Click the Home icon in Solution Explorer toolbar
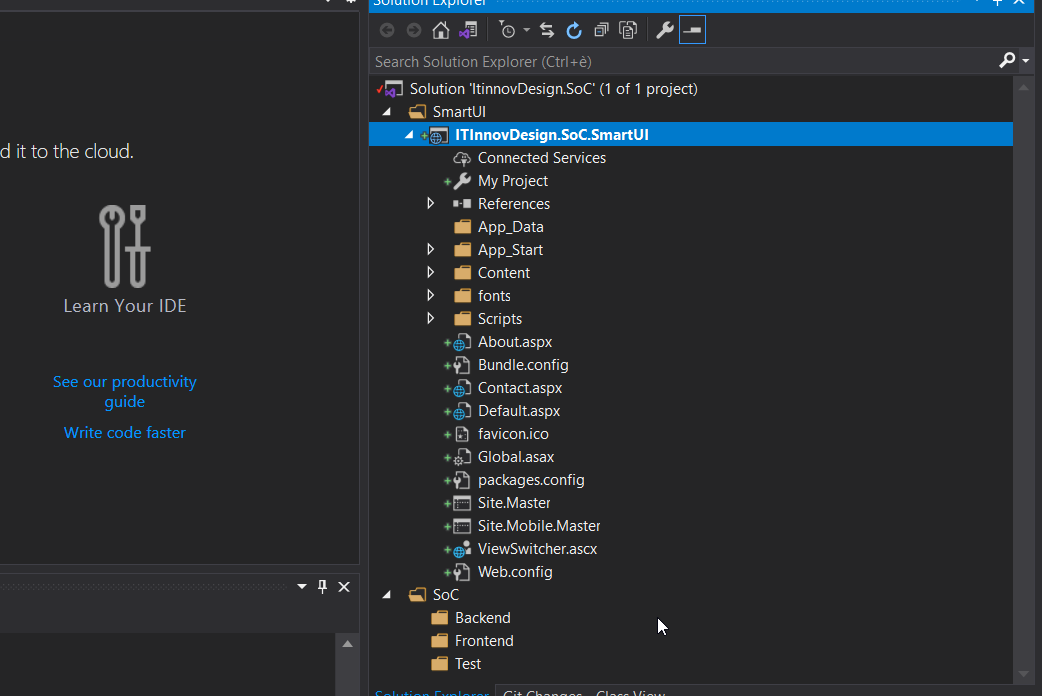The image size is (1042, 696). coord(441,30)
